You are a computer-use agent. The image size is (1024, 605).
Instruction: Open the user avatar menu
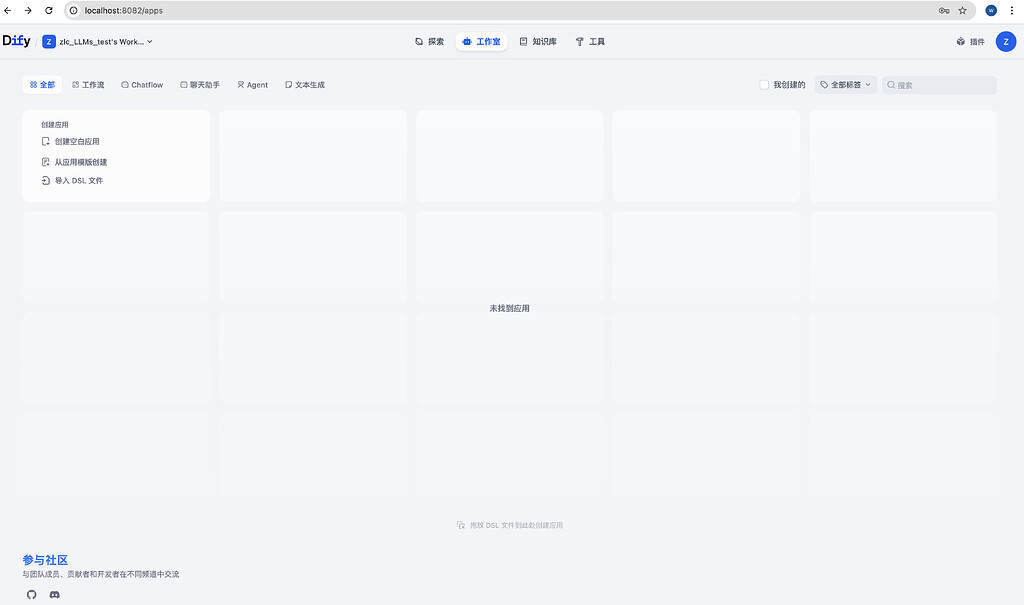(1006, 41)
